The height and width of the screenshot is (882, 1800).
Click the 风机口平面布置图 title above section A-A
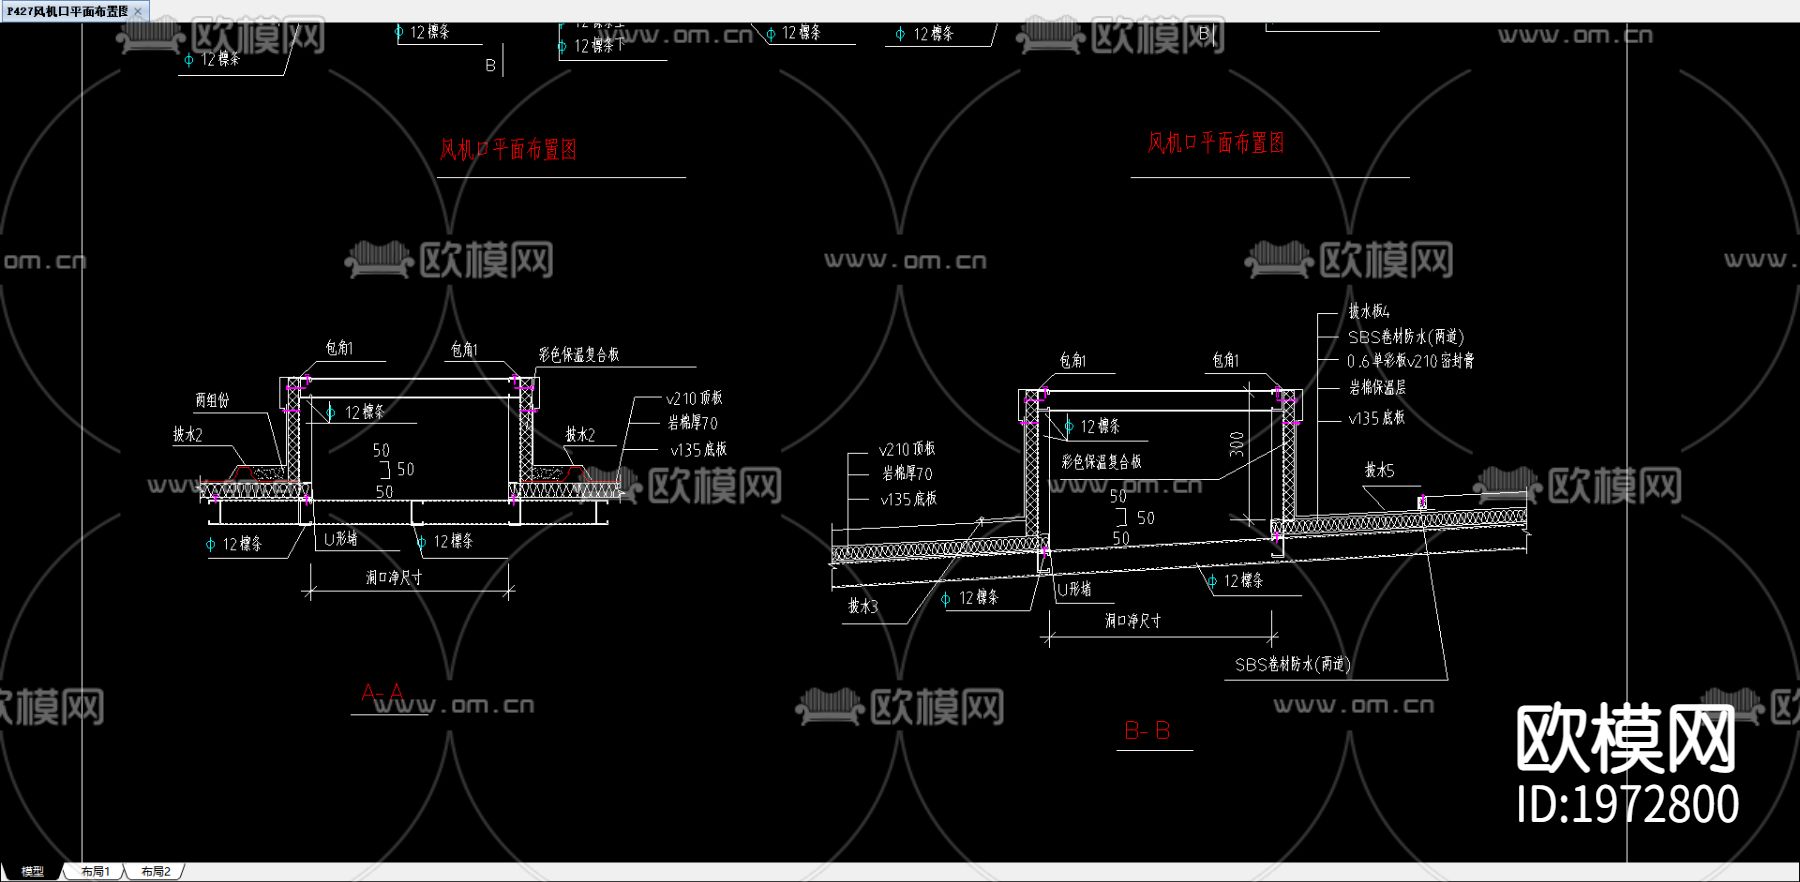508,149
